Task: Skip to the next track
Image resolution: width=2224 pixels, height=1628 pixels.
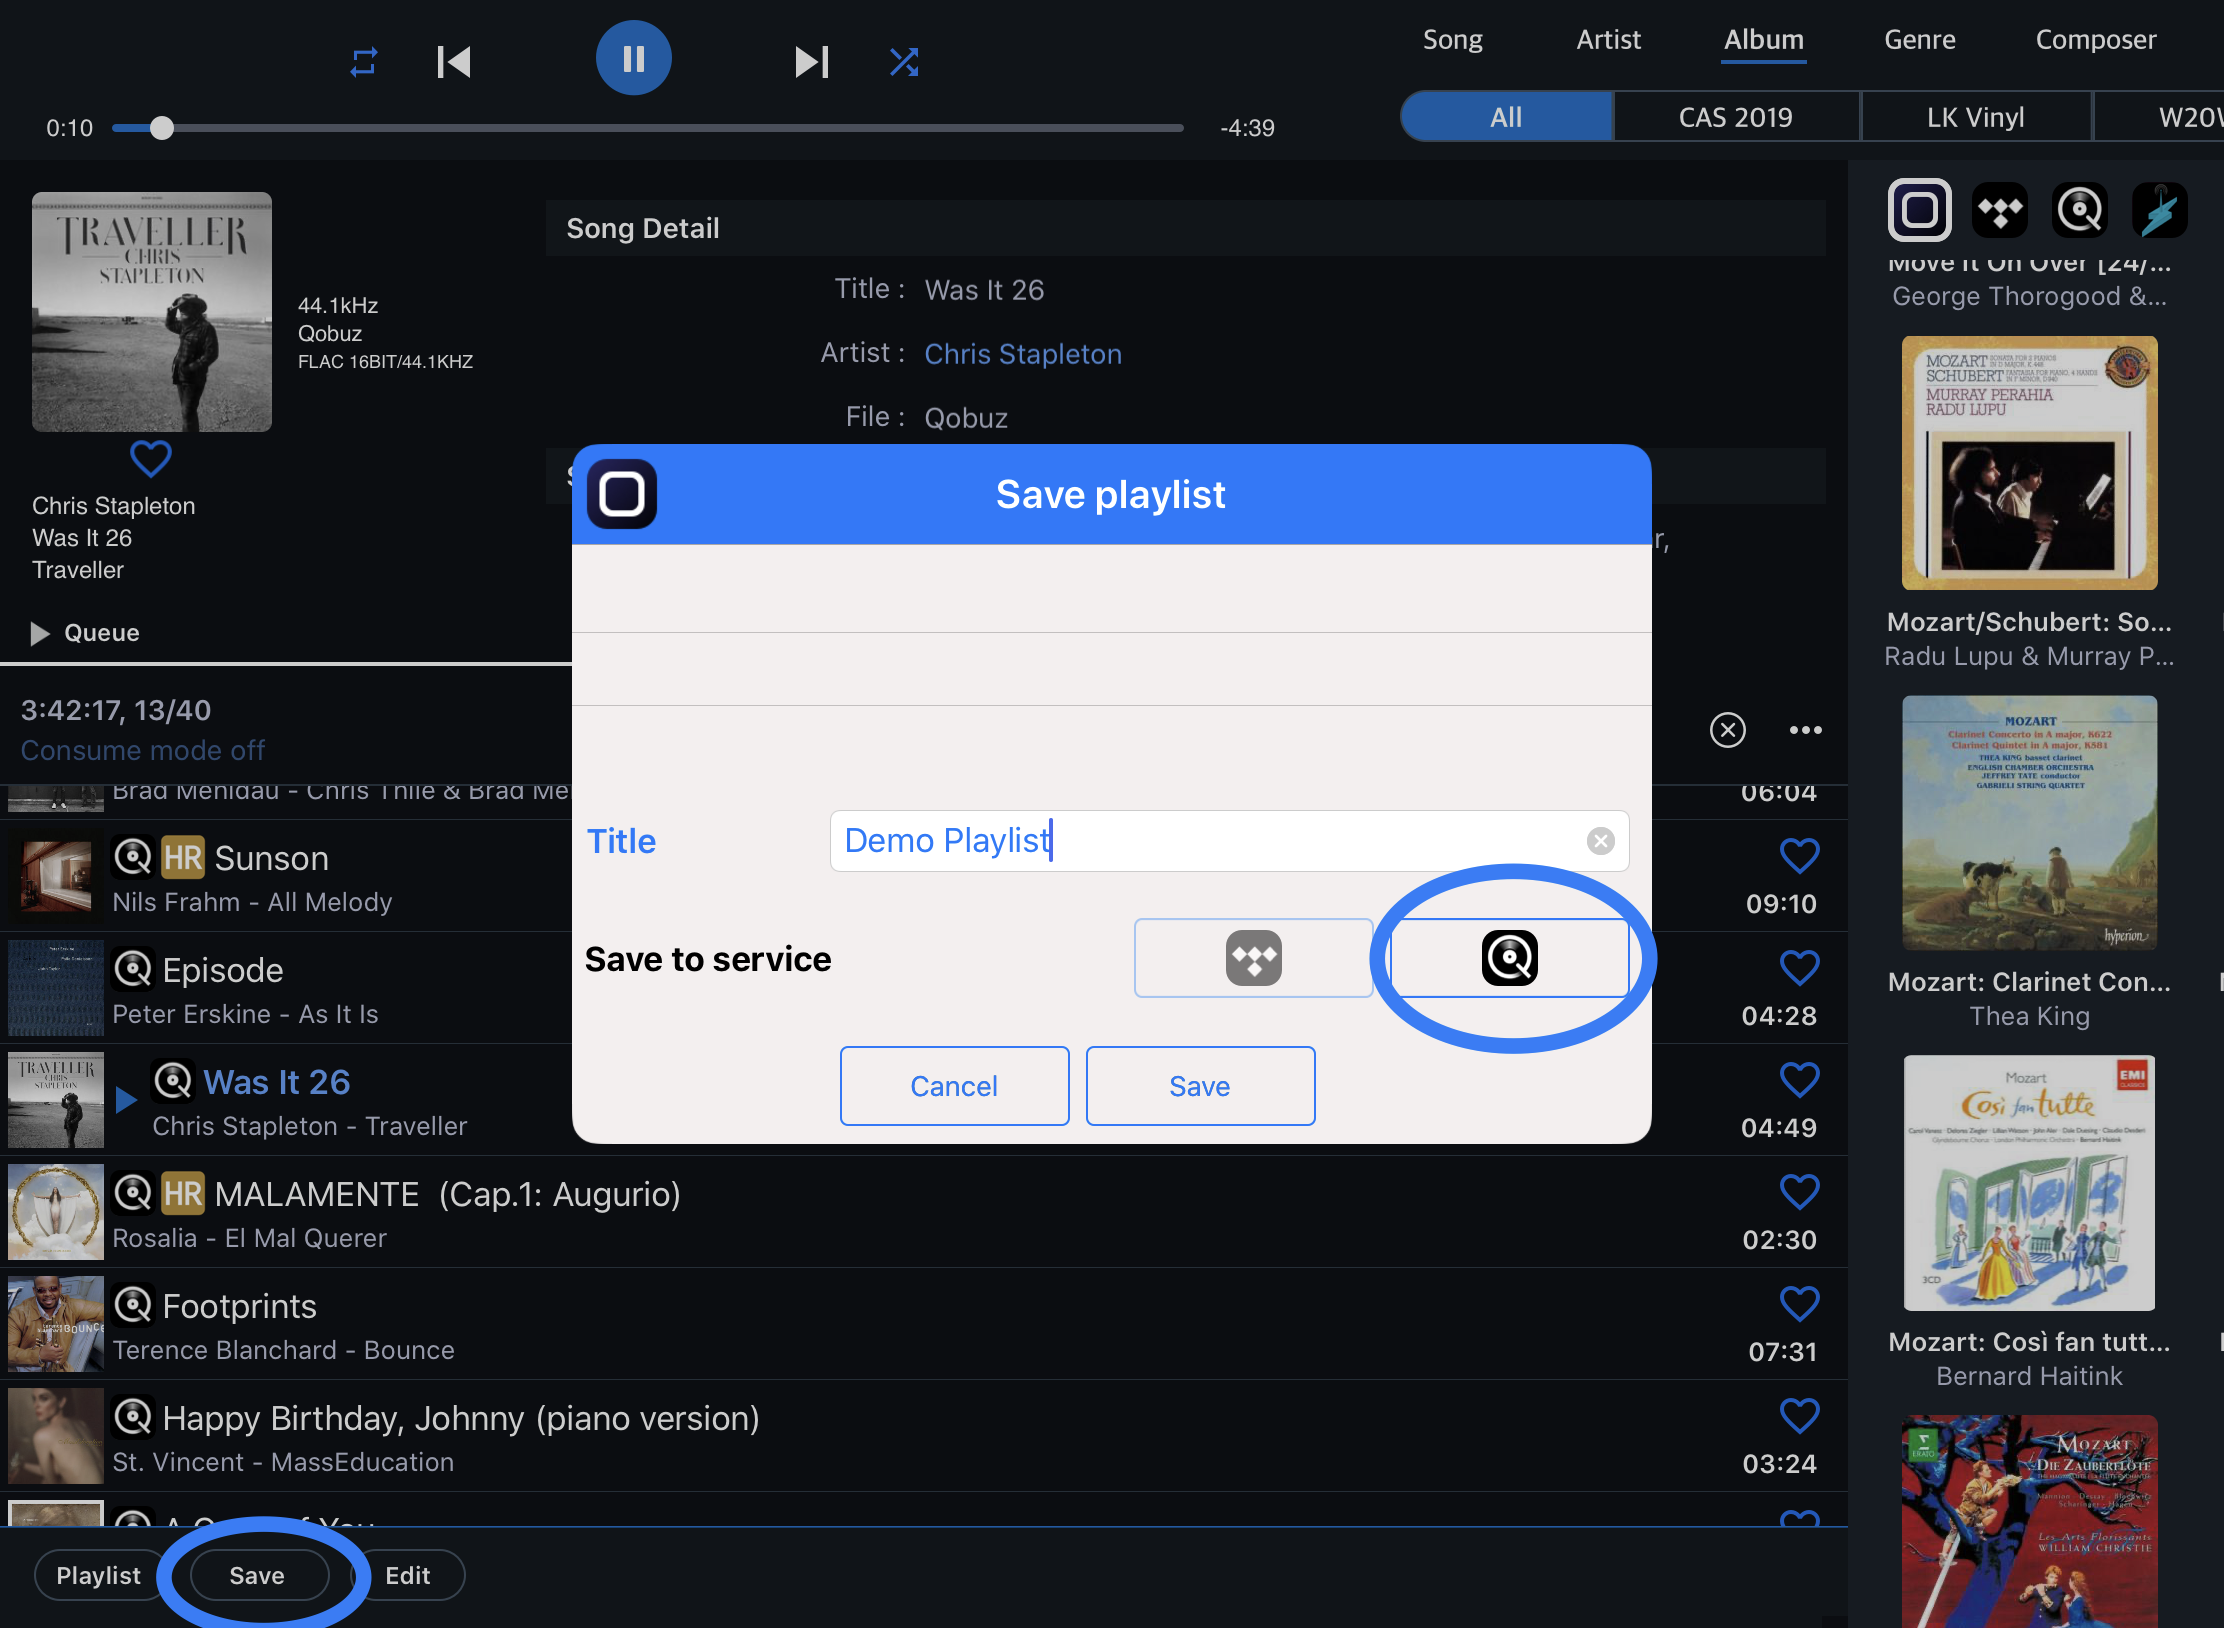Action: [811, 62]
